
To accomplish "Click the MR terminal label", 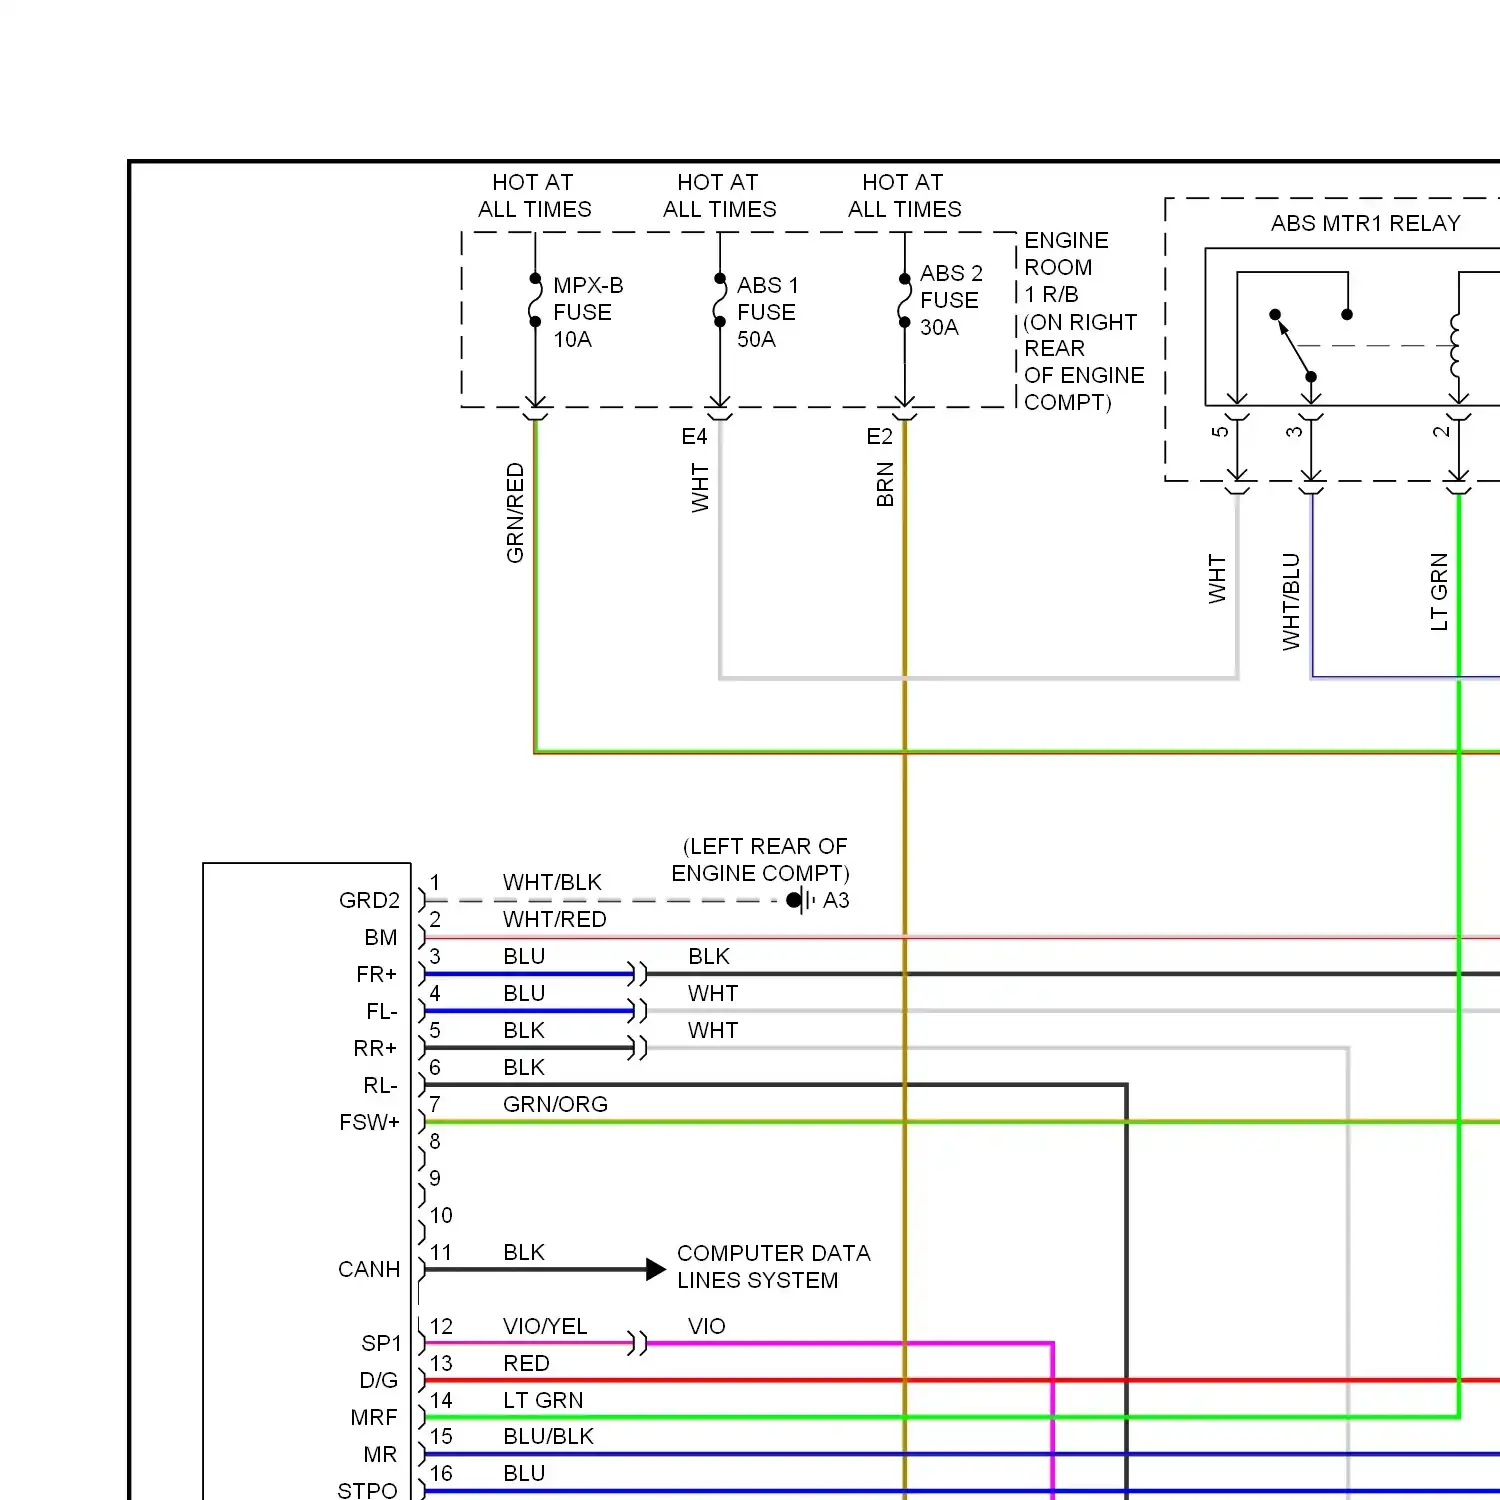I will pyautogui.click(x=380, y=1454).
